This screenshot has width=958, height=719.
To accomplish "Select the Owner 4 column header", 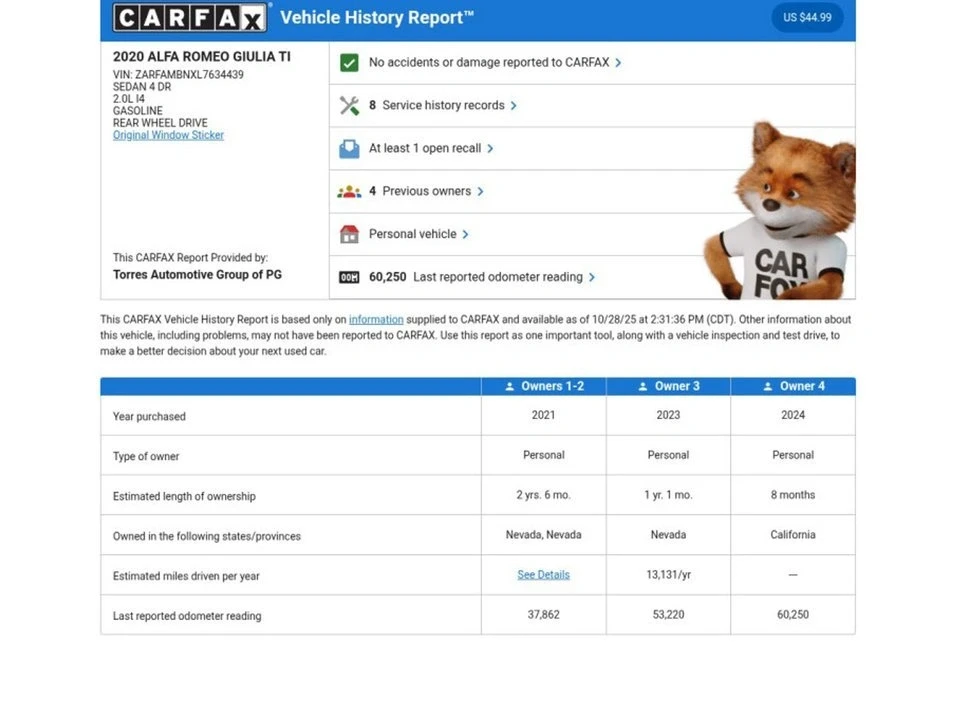I will 793,386.
